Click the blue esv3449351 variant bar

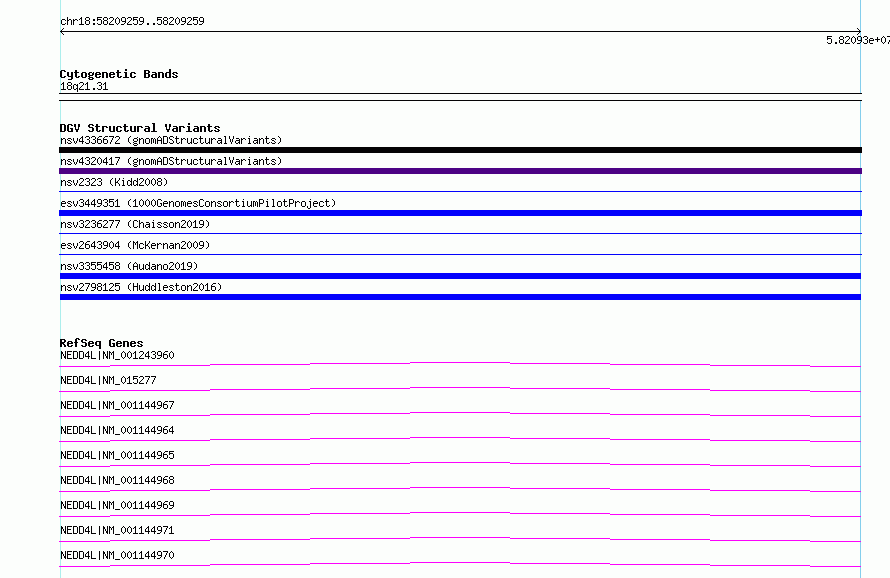pos(460,213)
